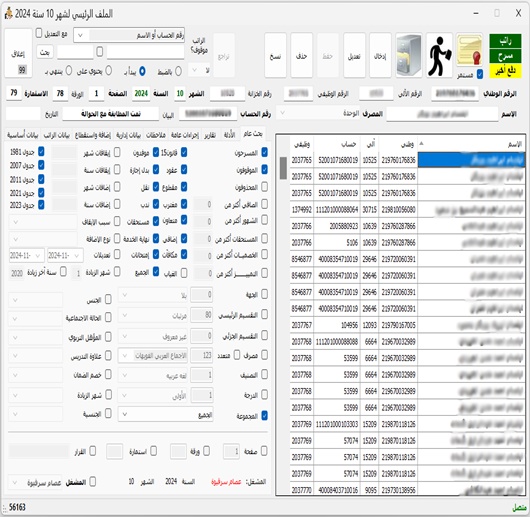
Task: Select the ينتهي بـ radio option
Action: pyautogui.click(x=69, y=71)
